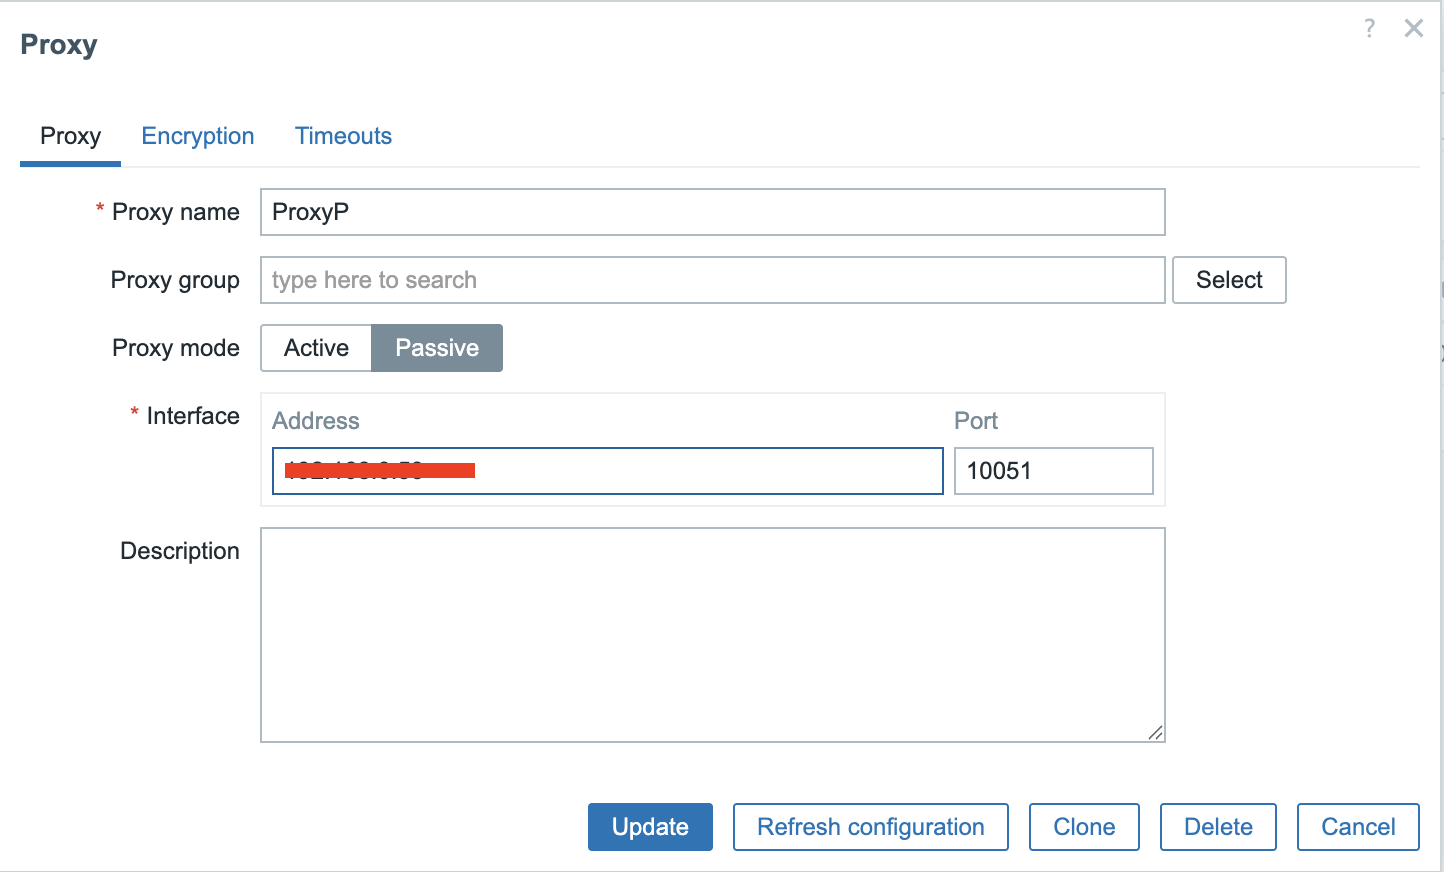Click into the Proxy name field
The height and width of the screenshot is (872, 1444).
tap(712, 212)
